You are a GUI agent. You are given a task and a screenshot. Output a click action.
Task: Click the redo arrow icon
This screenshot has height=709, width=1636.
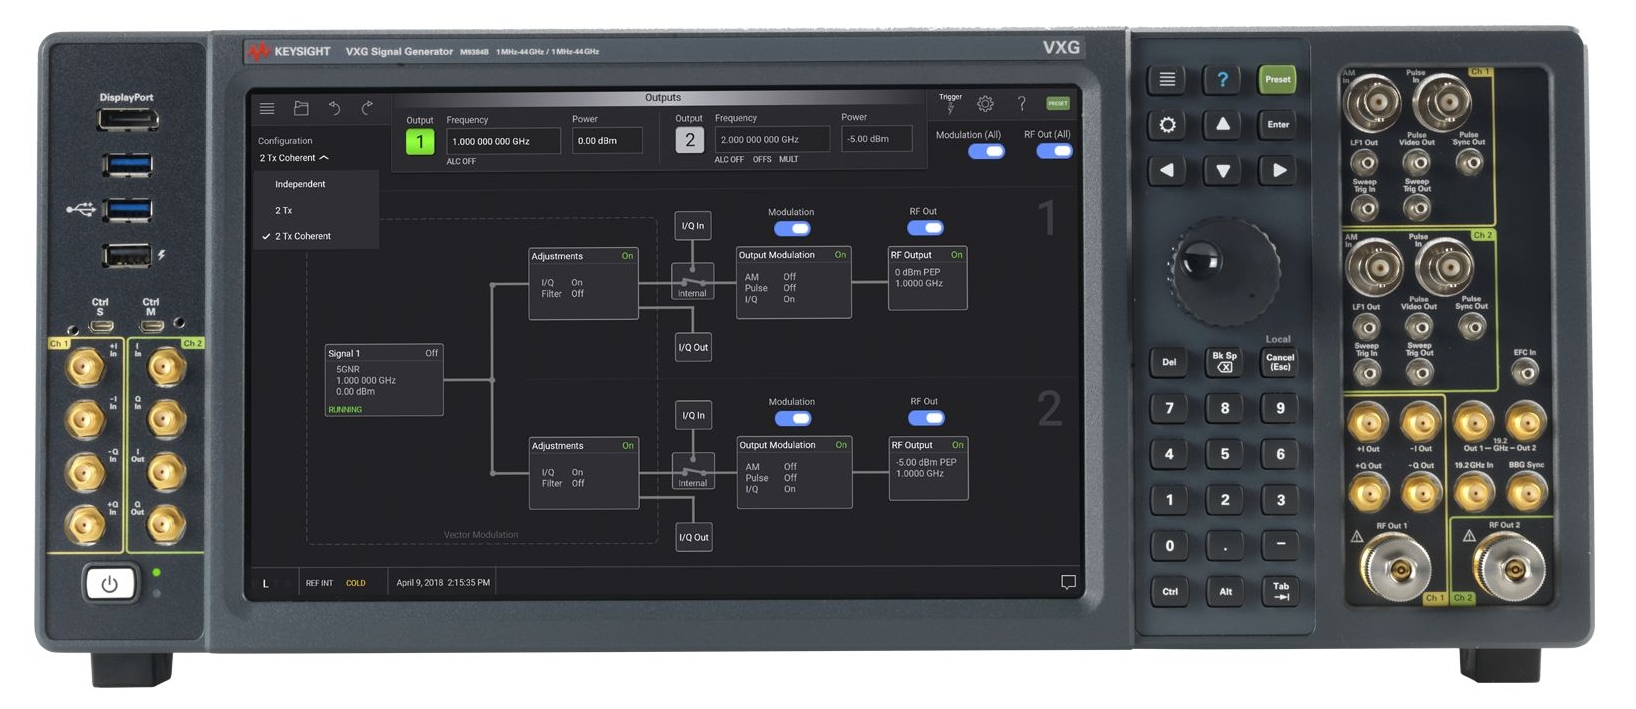coord(367,108)
